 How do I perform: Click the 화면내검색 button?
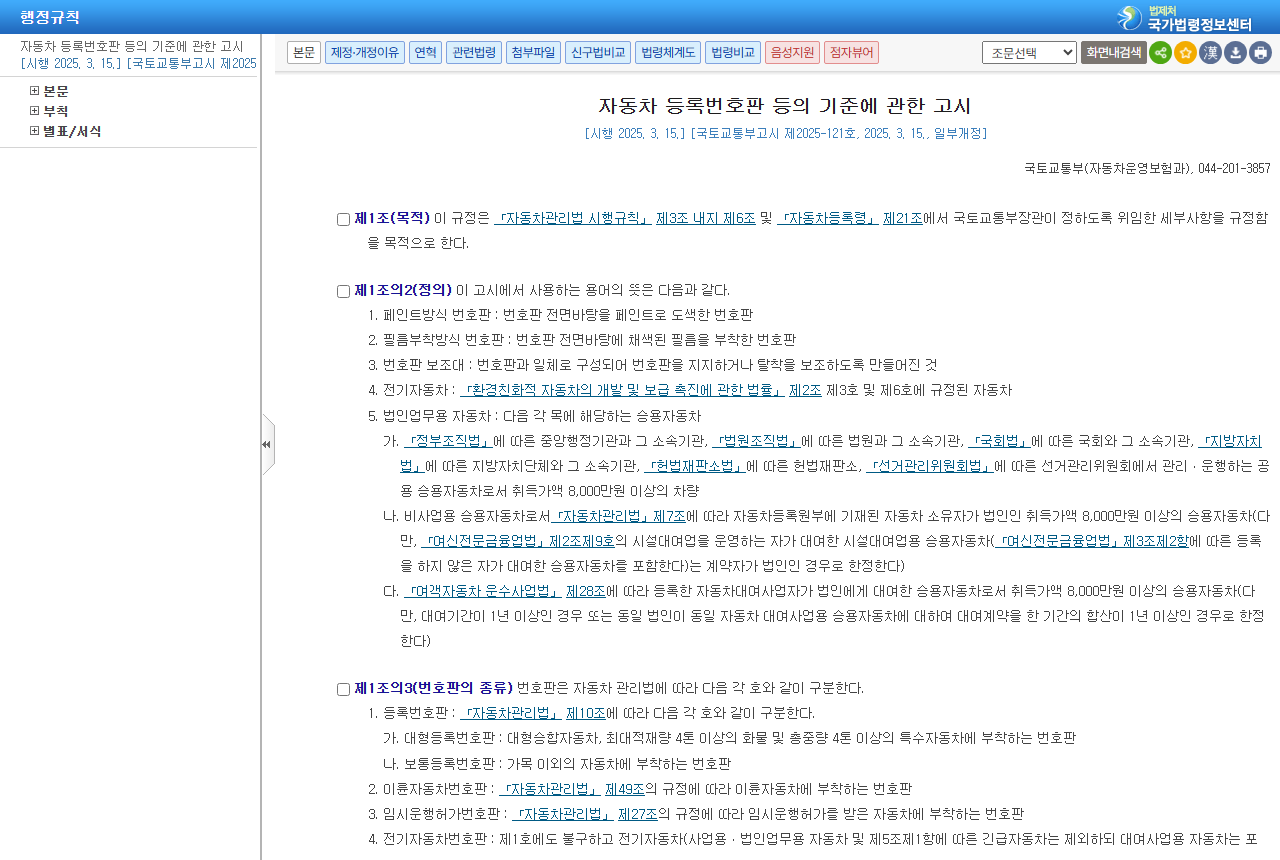[1113, 52]
